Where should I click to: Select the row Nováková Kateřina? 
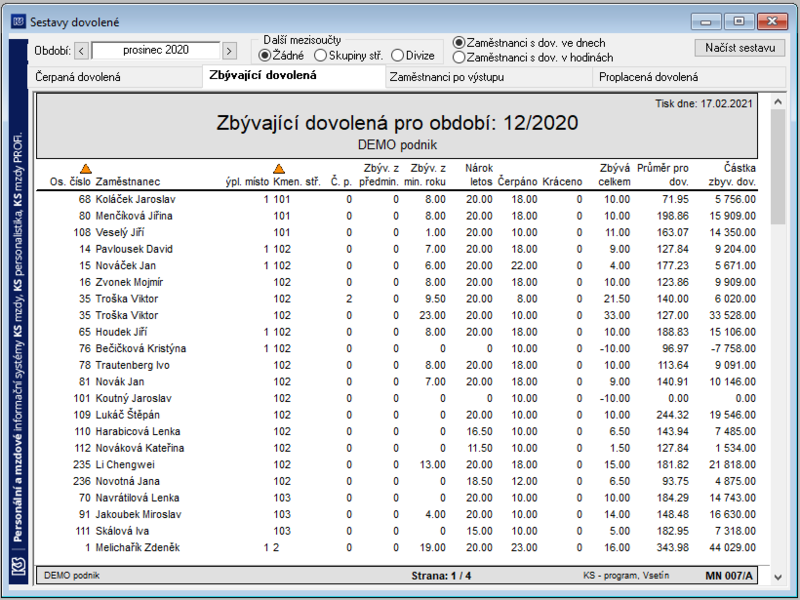click(x=397, y=448)
